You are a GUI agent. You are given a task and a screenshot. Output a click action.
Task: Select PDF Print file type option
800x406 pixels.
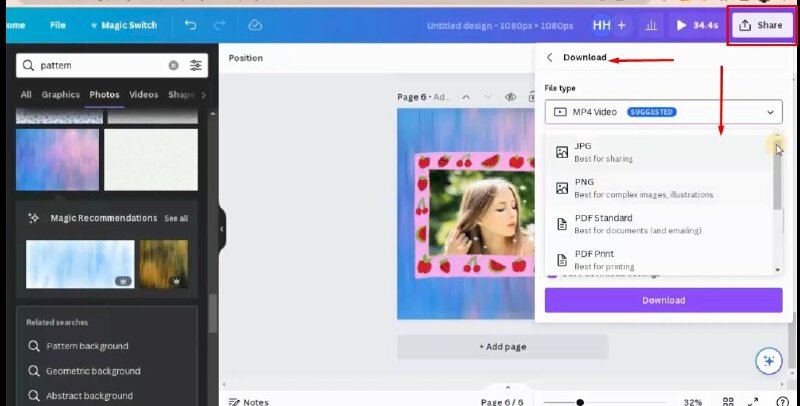point(660,260)
